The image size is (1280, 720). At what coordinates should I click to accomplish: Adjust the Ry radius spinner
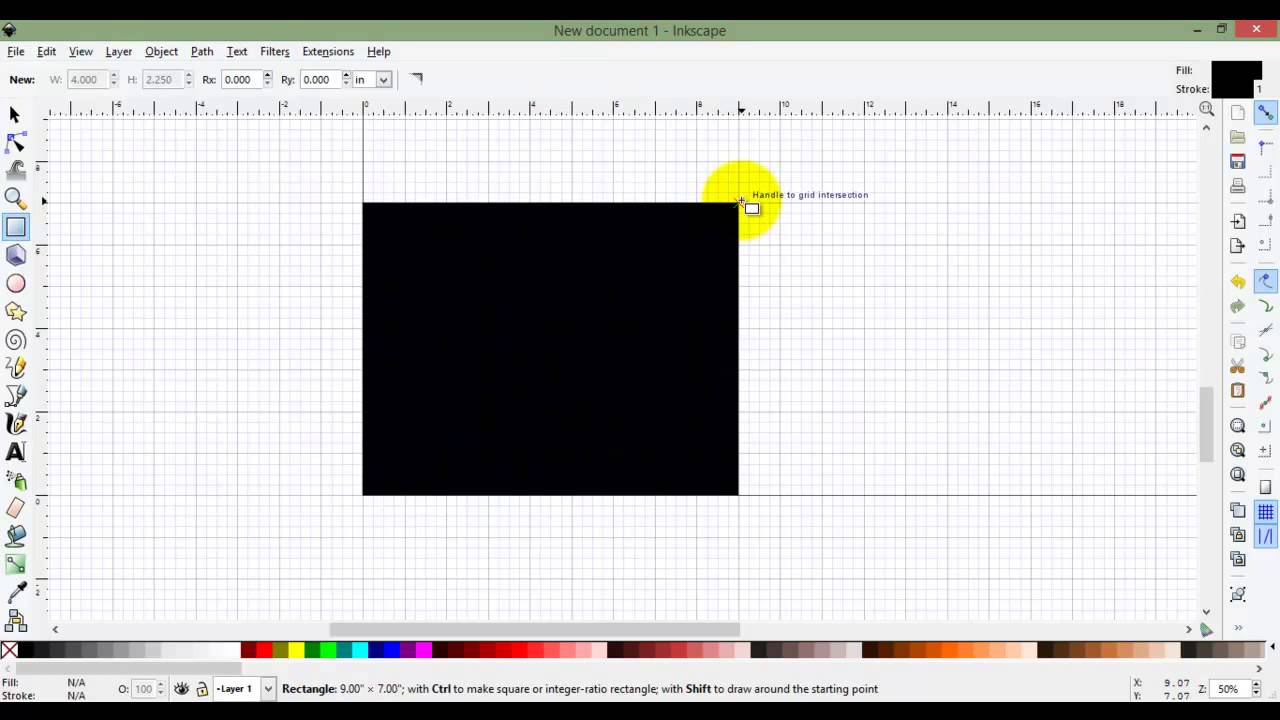click(346, 79)
